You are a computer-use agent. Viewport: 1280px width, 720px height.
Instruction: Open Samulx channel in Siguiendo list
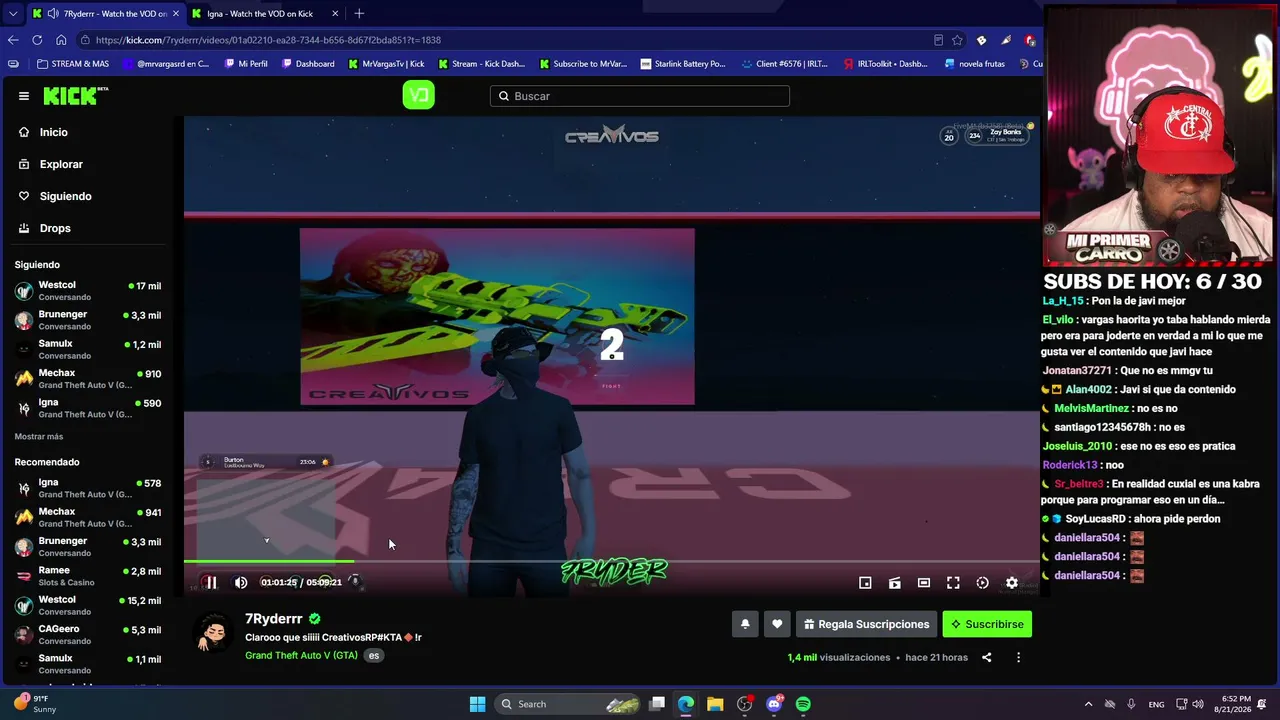tap(88, 349)
